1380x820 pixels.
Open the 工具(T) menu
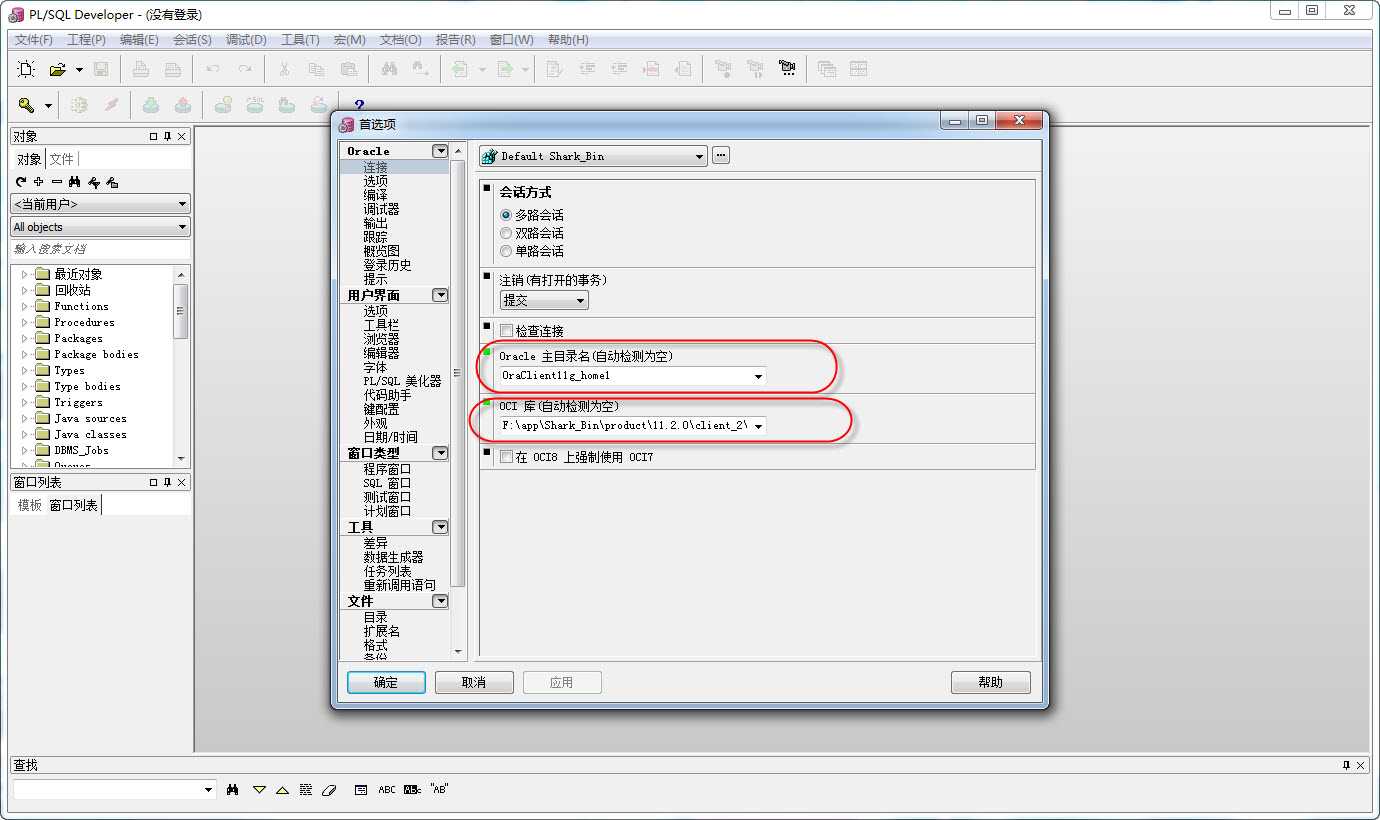[300, 40]
